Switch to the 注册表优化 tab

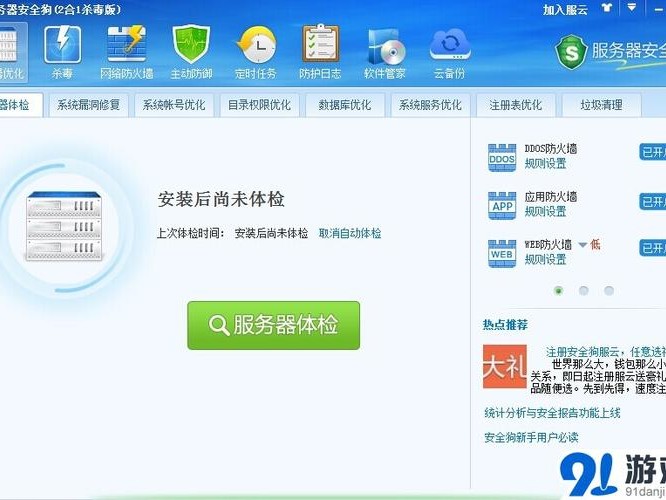(516, 105)
